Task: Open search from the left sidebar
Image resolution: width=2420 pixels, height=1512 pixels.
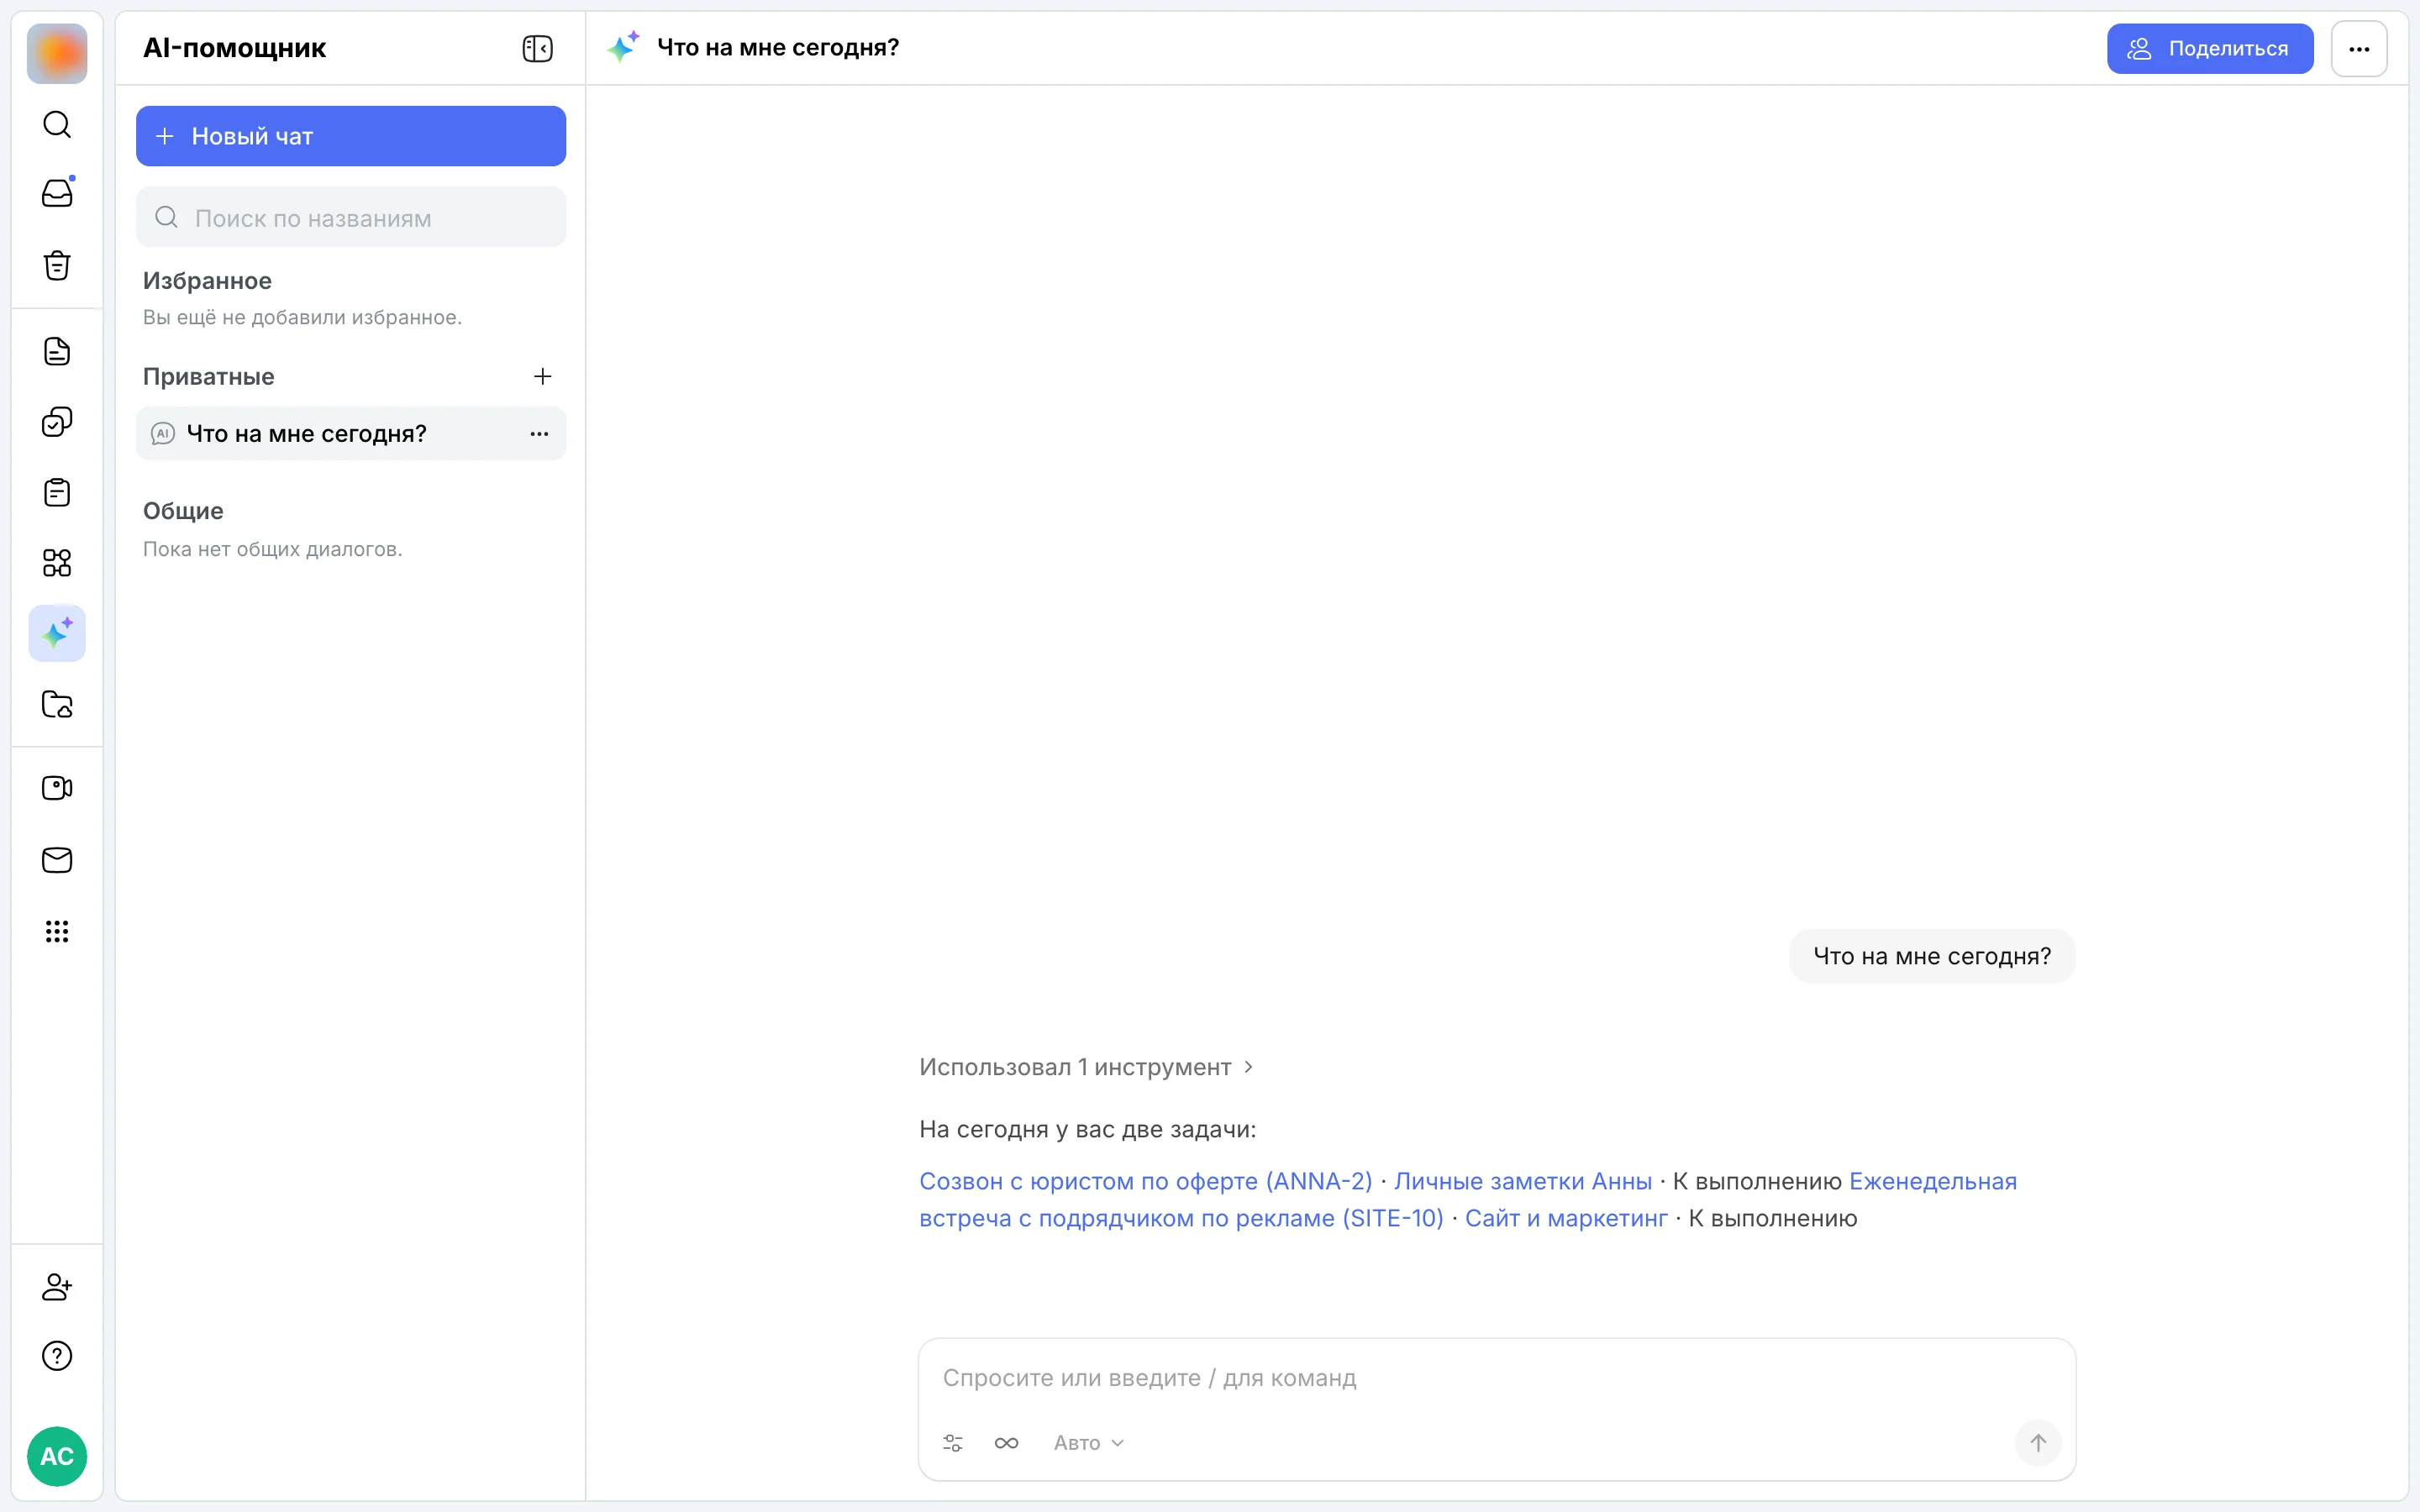Action: [x=57, y=124]
